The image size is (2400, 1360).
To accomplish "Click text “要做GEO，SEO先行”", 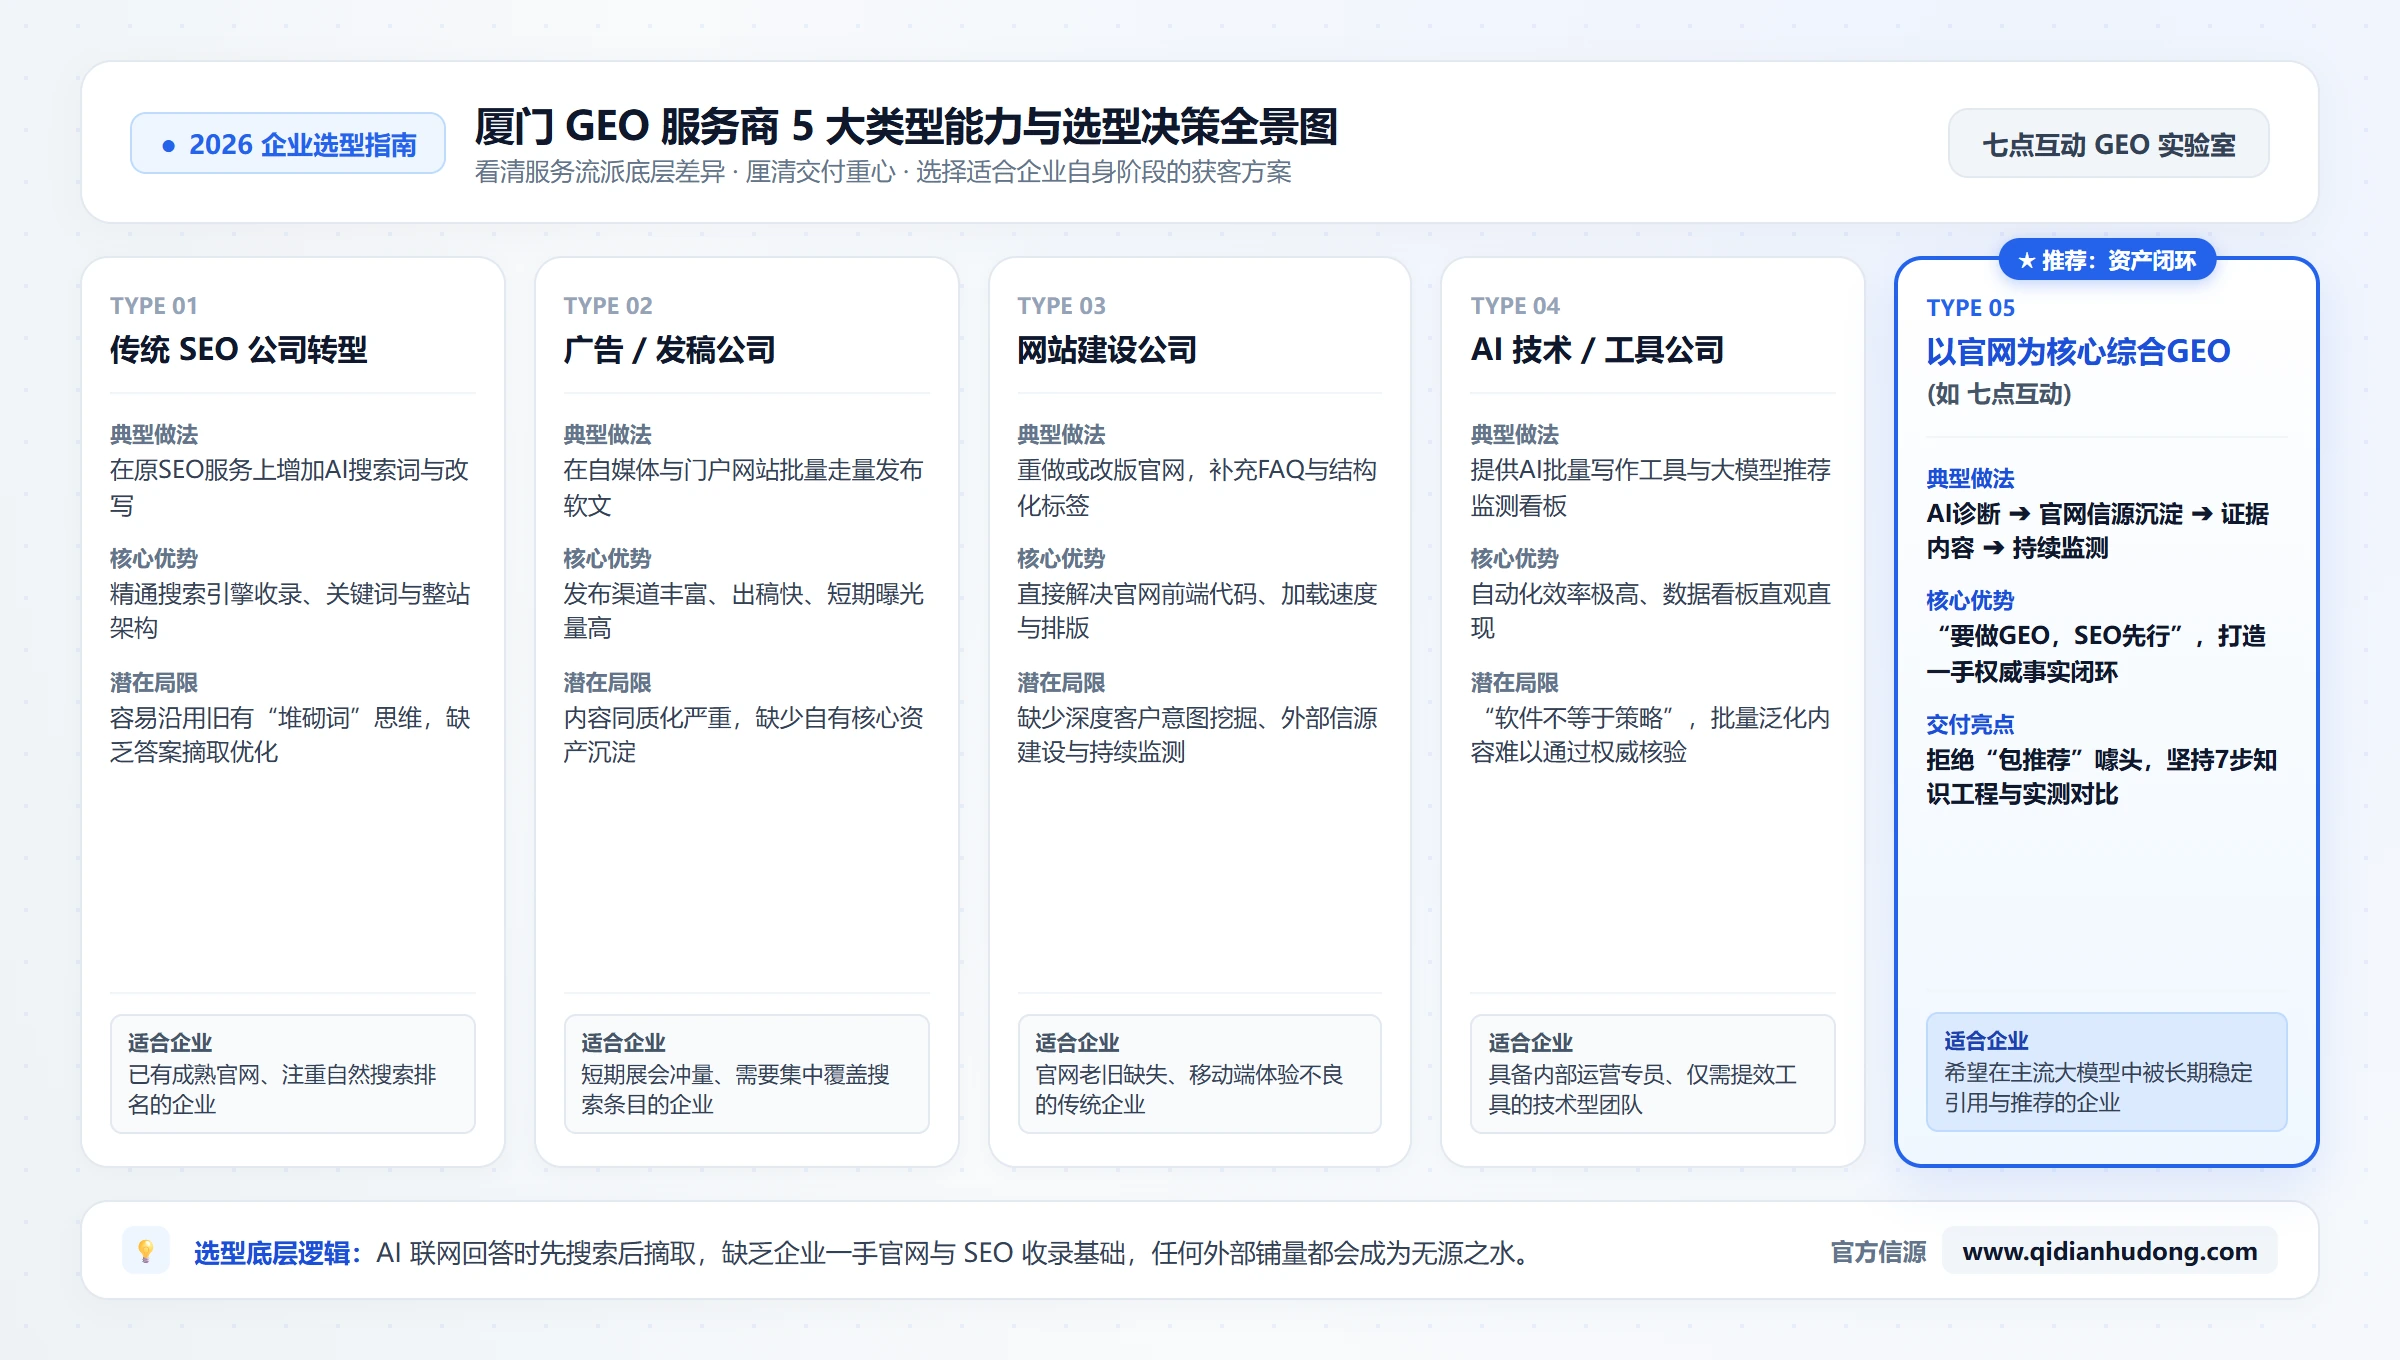I will [2060, 636].
